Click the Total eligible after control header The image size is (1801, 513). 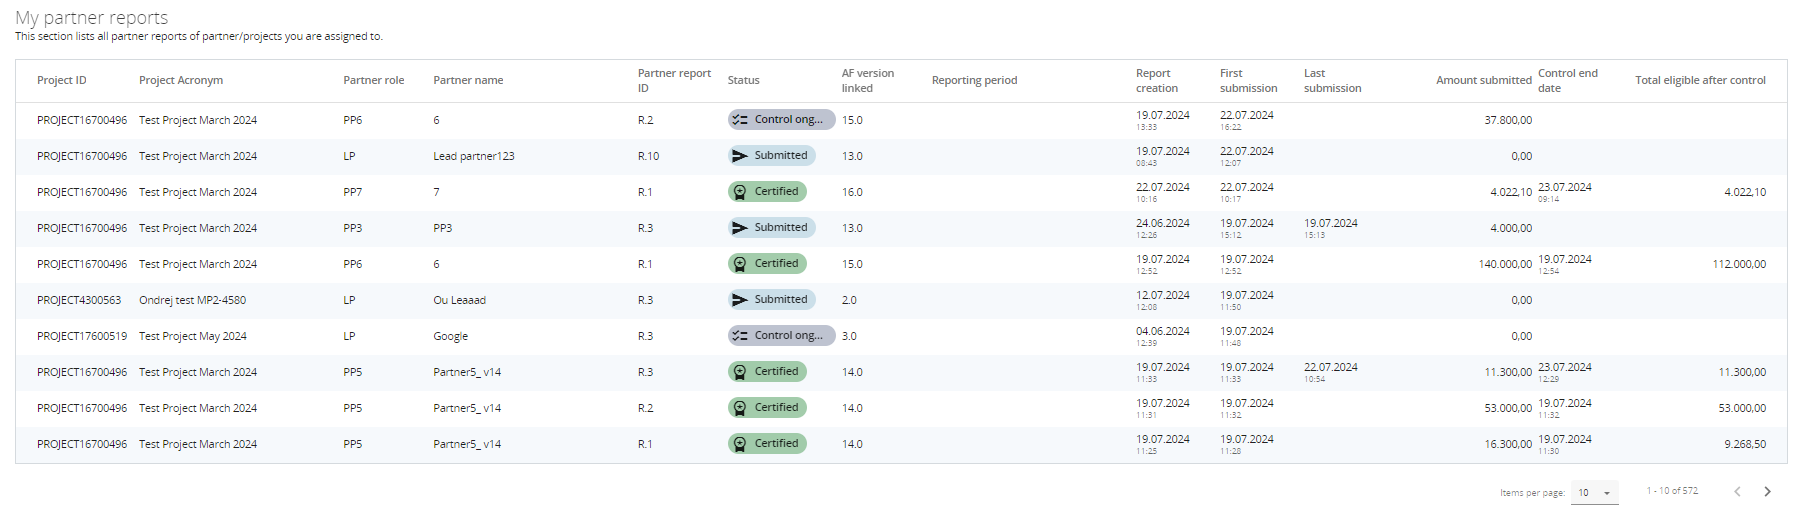pos(1700,80)
